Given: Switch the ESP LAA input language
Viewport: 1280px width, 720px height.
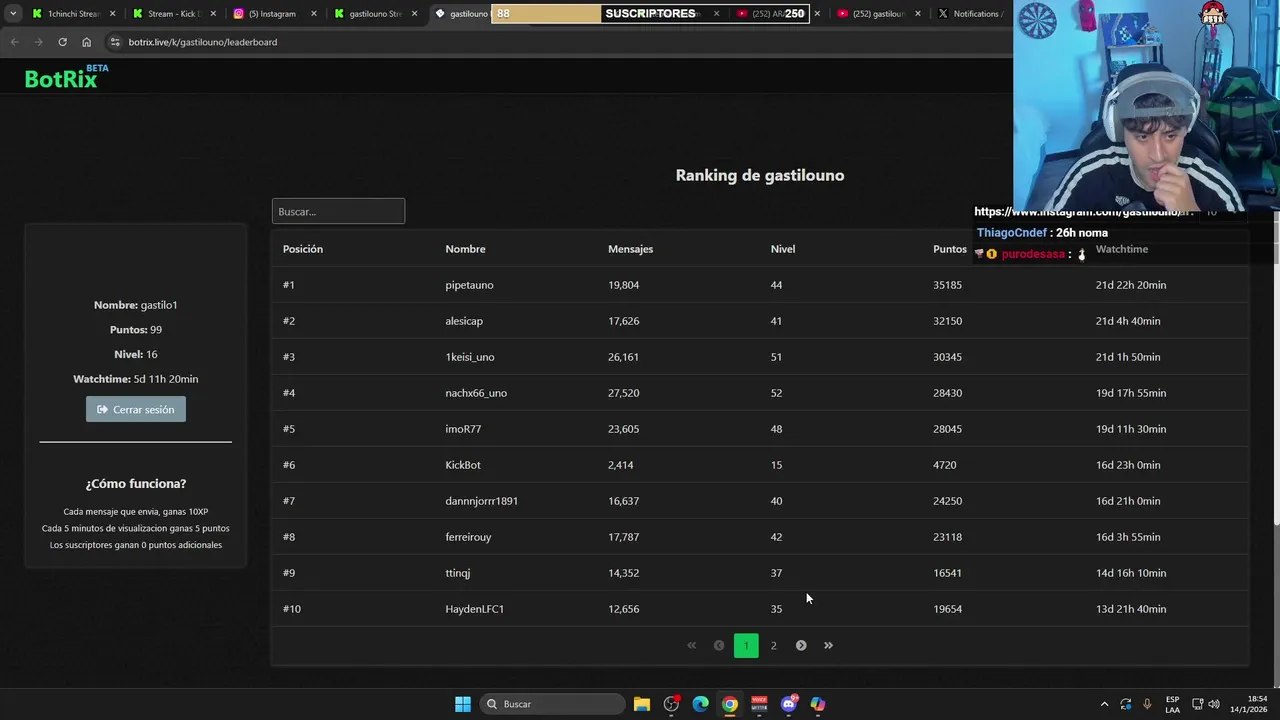Looking at the screenshot, I should tap(1172, 704).
